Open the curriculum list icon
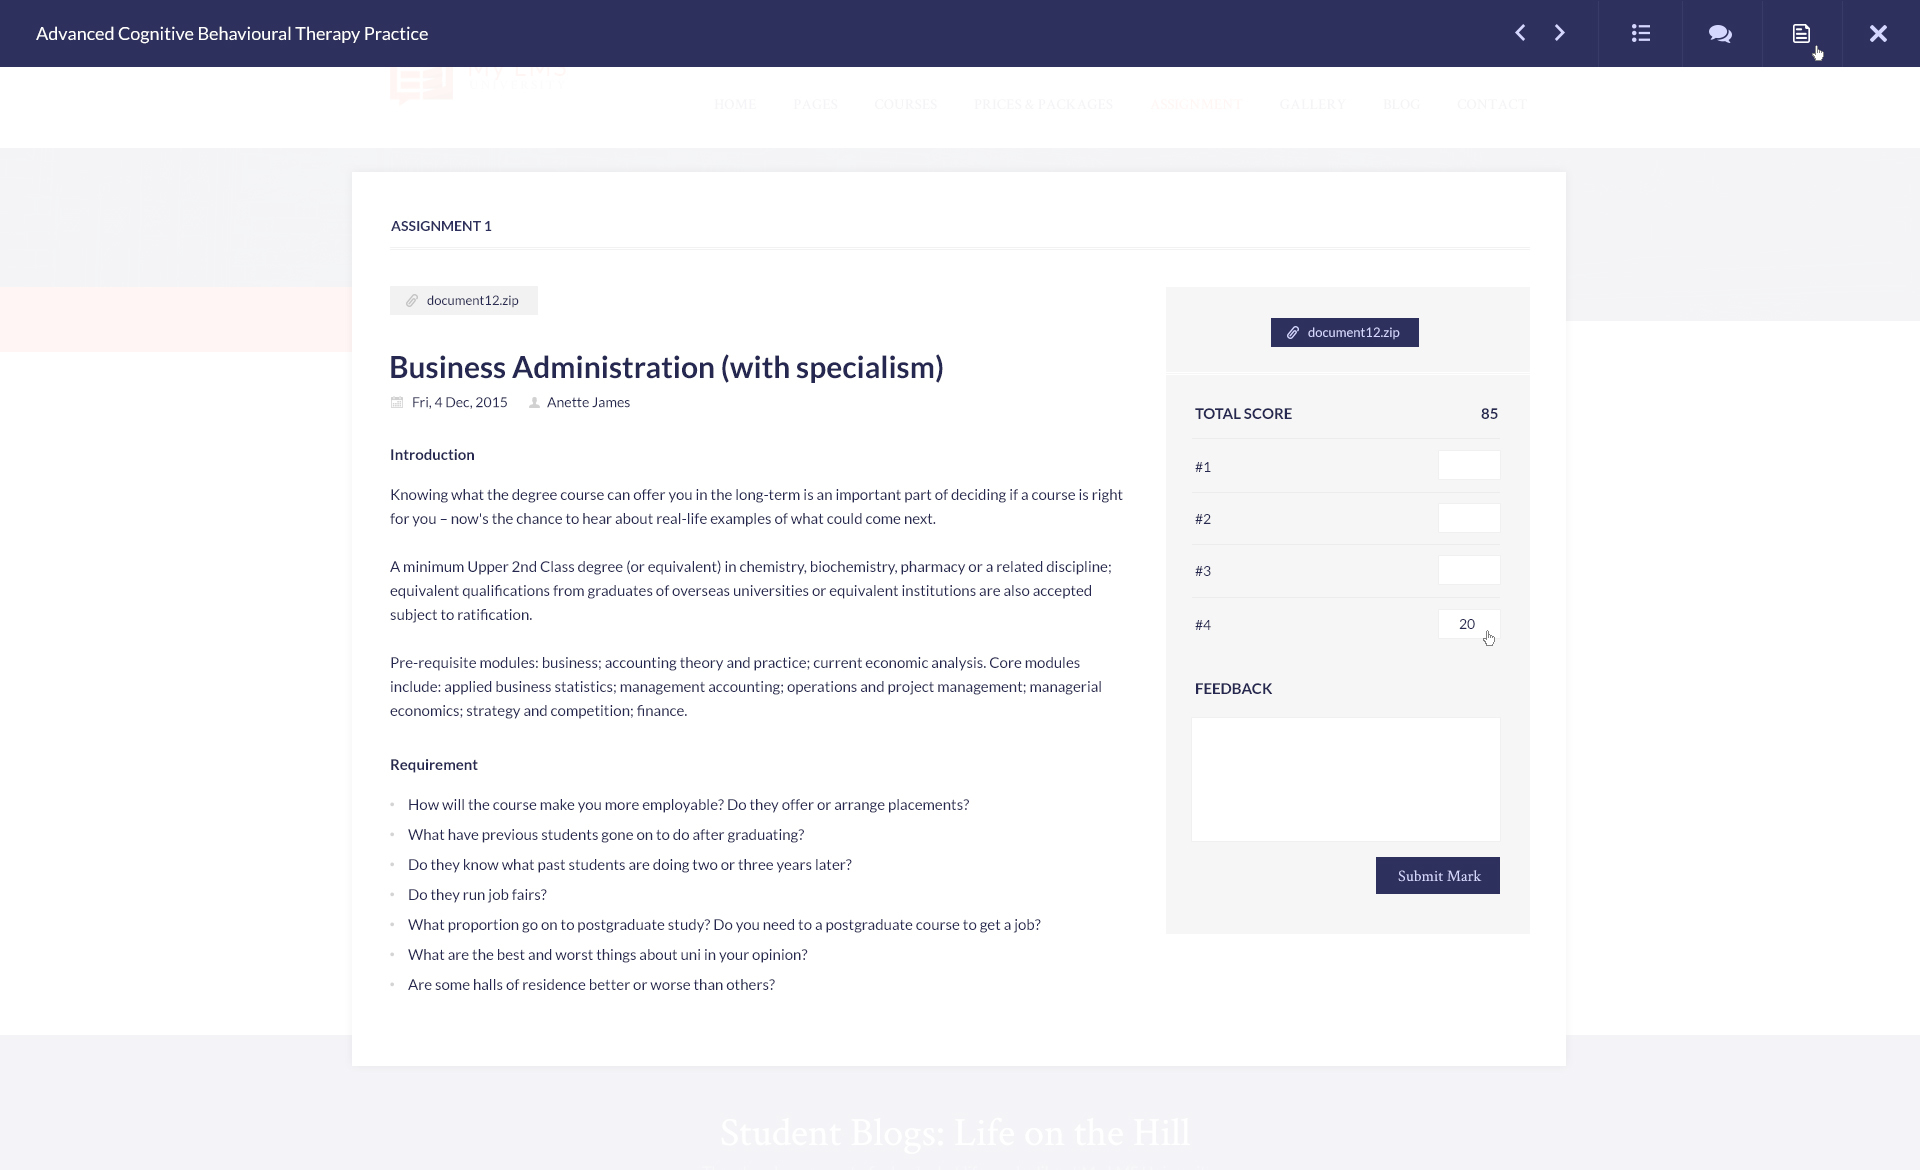Screen dimensions: 1920x1170 [x=1640, y=33]
